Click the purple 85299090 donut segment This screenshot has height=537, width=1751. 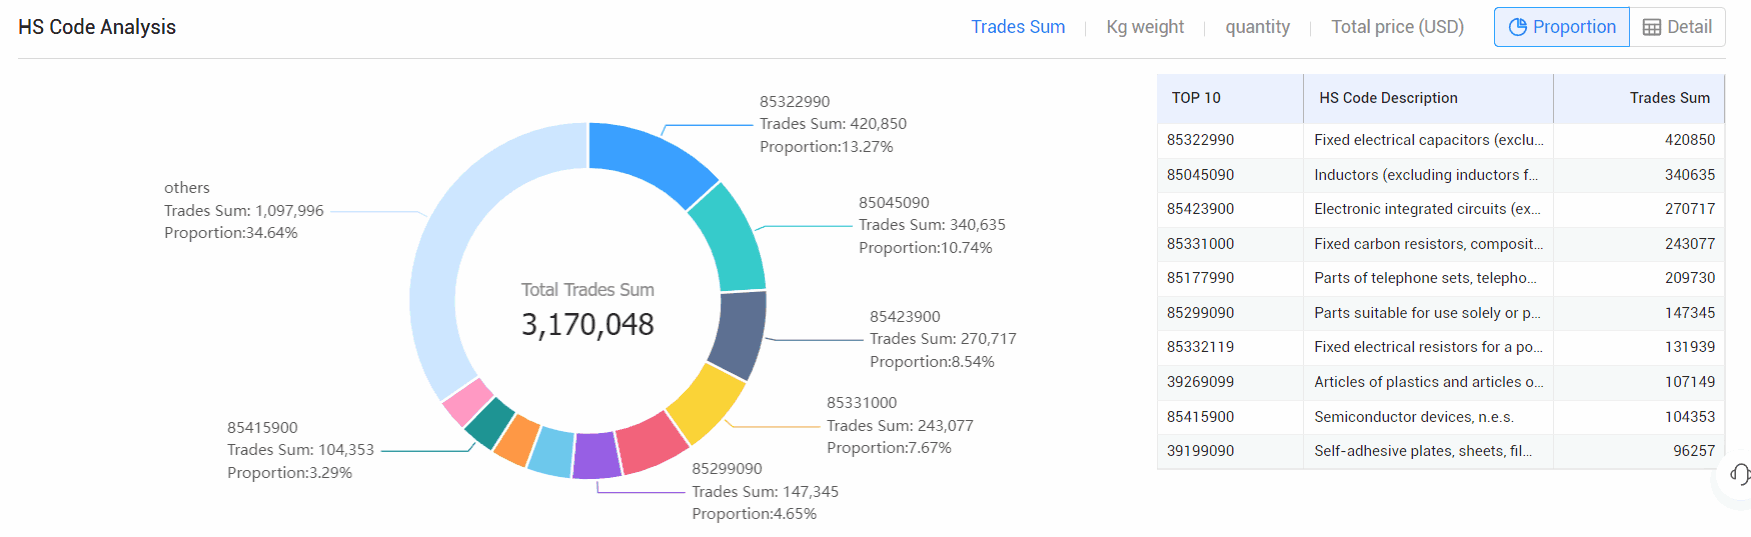(597, 455)
